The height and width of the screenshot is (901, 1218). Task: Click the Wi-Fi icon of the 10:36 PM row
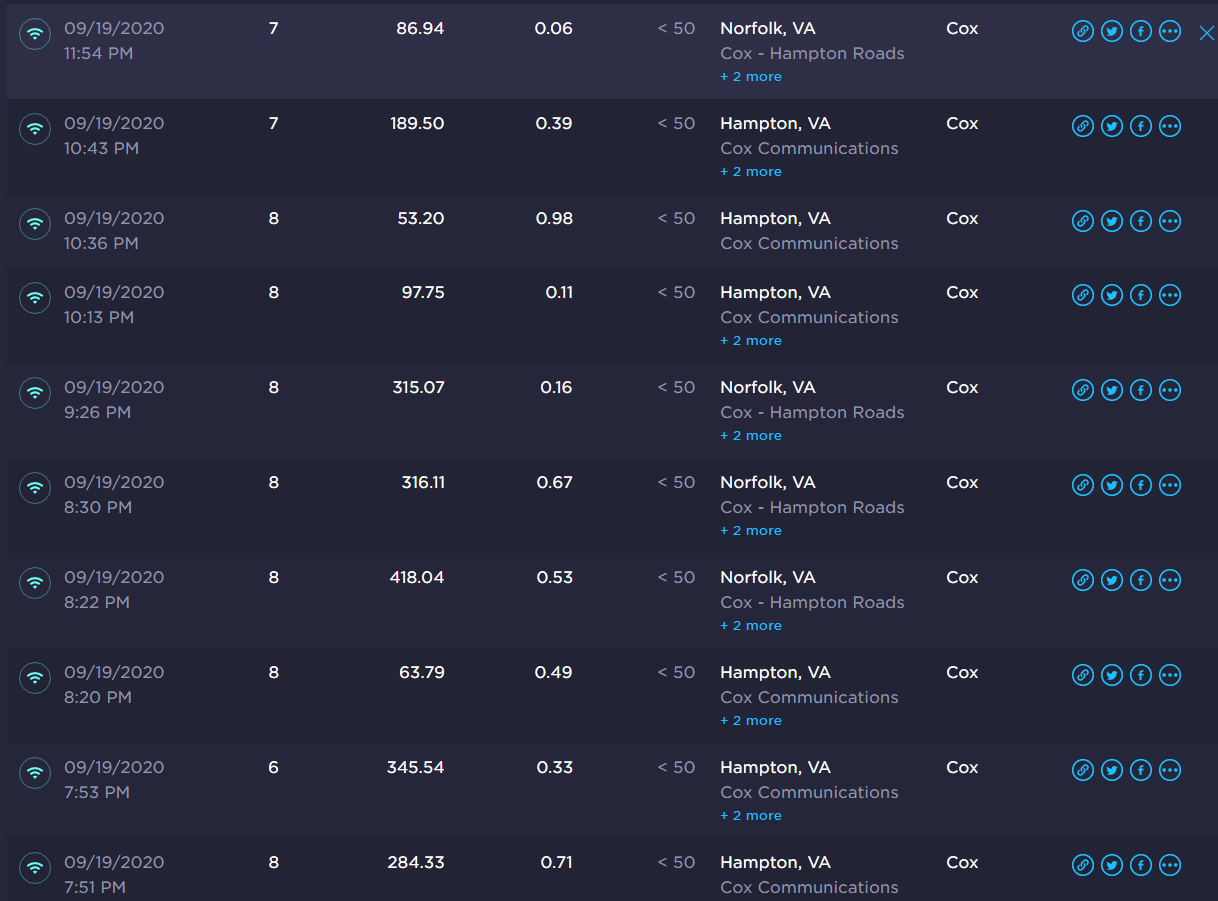click(x=35, y=224)
